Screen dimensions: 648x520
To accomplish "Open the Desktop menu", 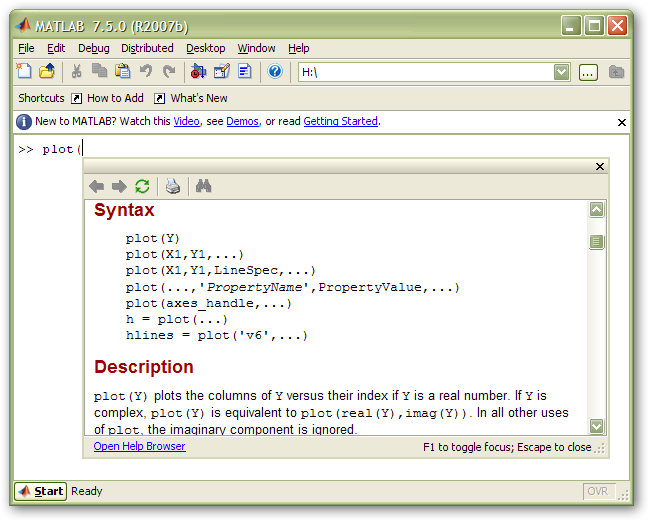I will tap(205, 48).
